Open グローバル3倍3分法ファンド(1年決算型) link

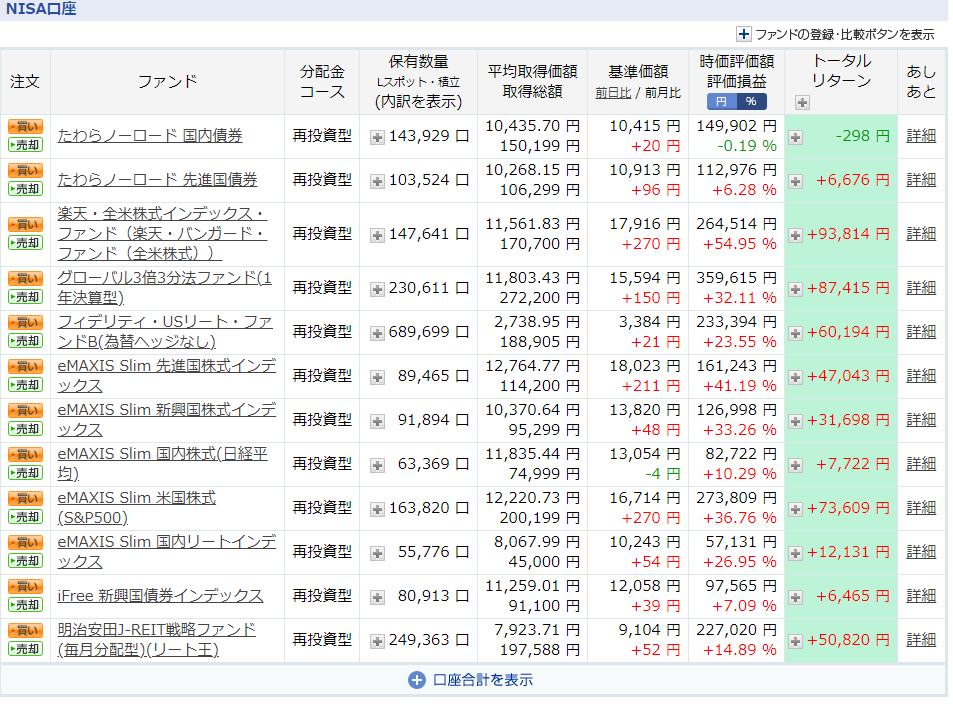[165, 288]
